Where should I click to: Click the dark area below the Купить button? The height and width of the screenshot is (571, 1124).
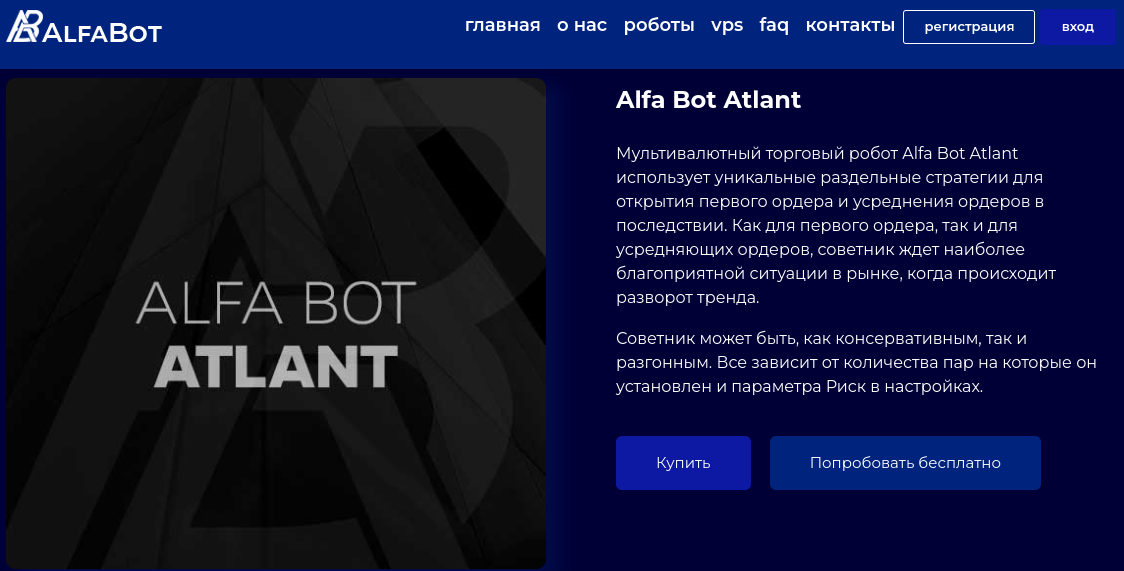point(683,530)
